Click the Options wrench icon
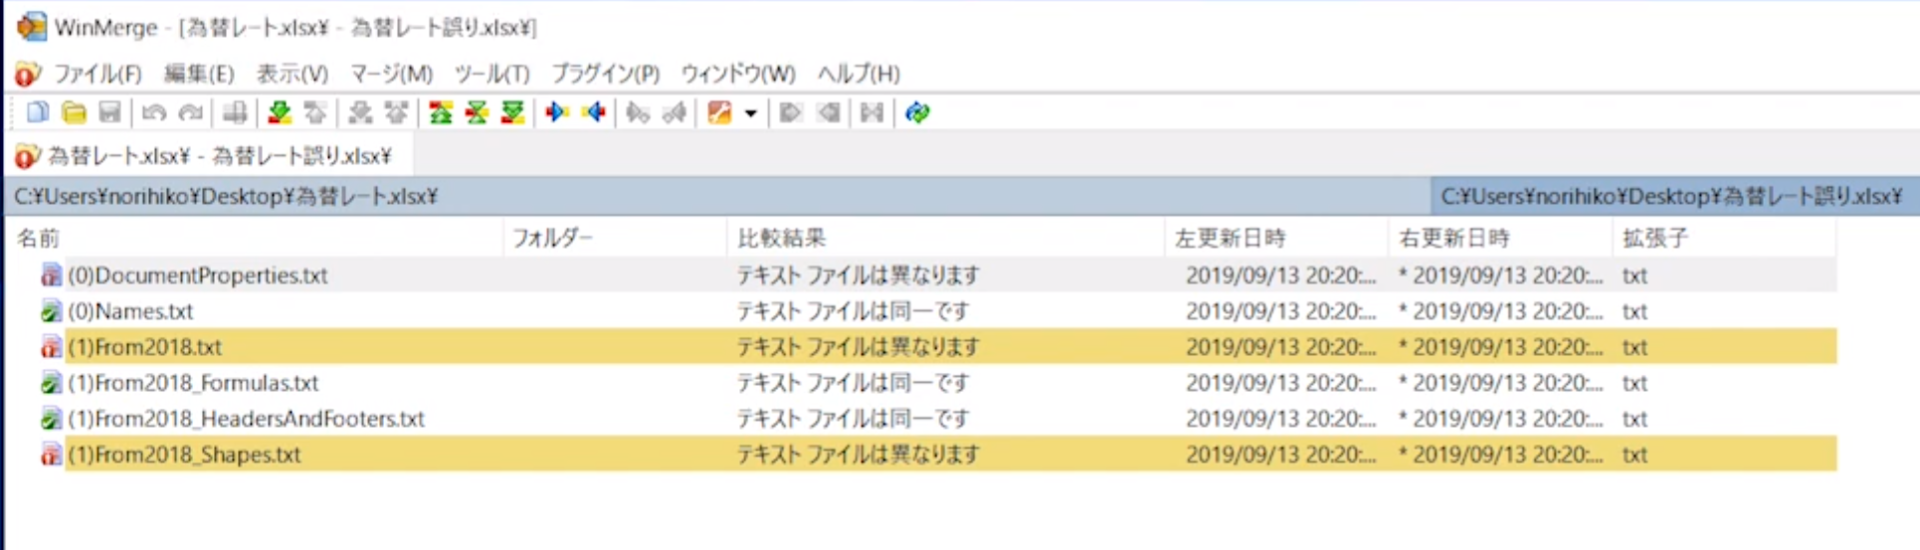1920x550 pixels. pos(719,112)
